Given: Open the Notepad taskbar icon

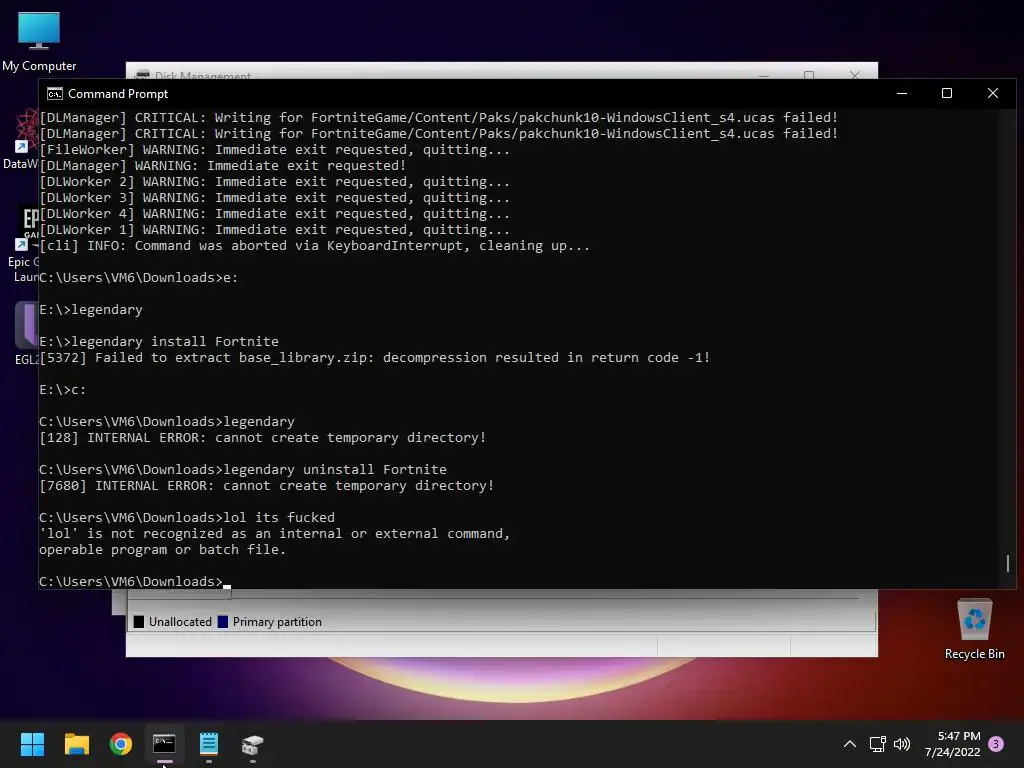Looking at the screenshot, I should click(209, 744).
